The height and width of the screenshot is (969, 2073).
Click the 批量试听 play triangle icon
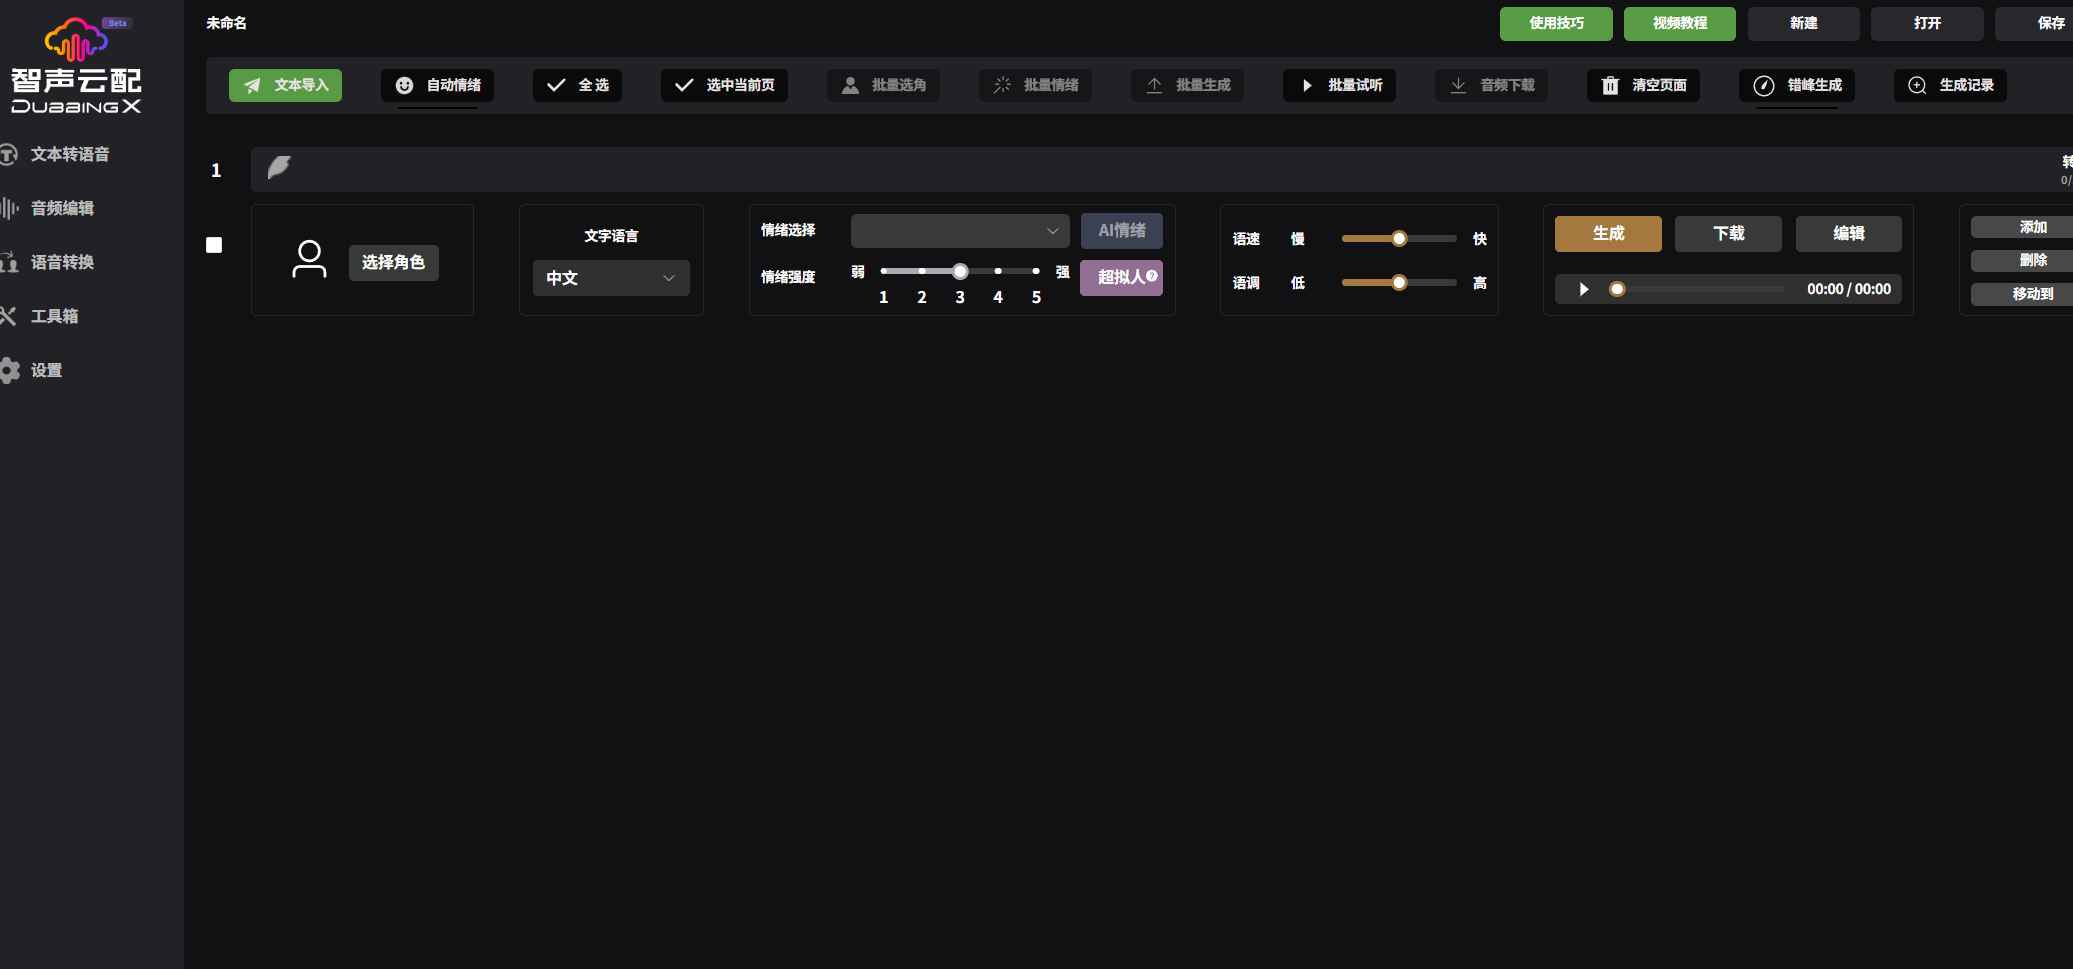pos(1307,86)
